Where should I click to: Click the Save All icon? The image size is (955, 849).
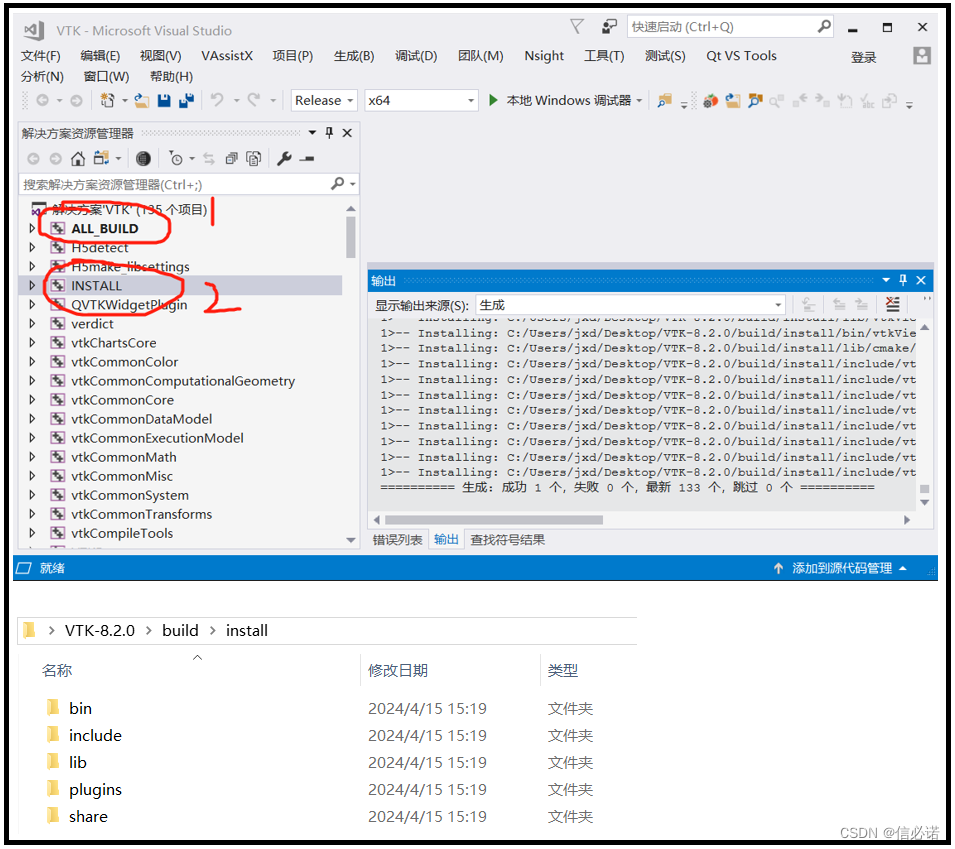click(x=186, y=101)
